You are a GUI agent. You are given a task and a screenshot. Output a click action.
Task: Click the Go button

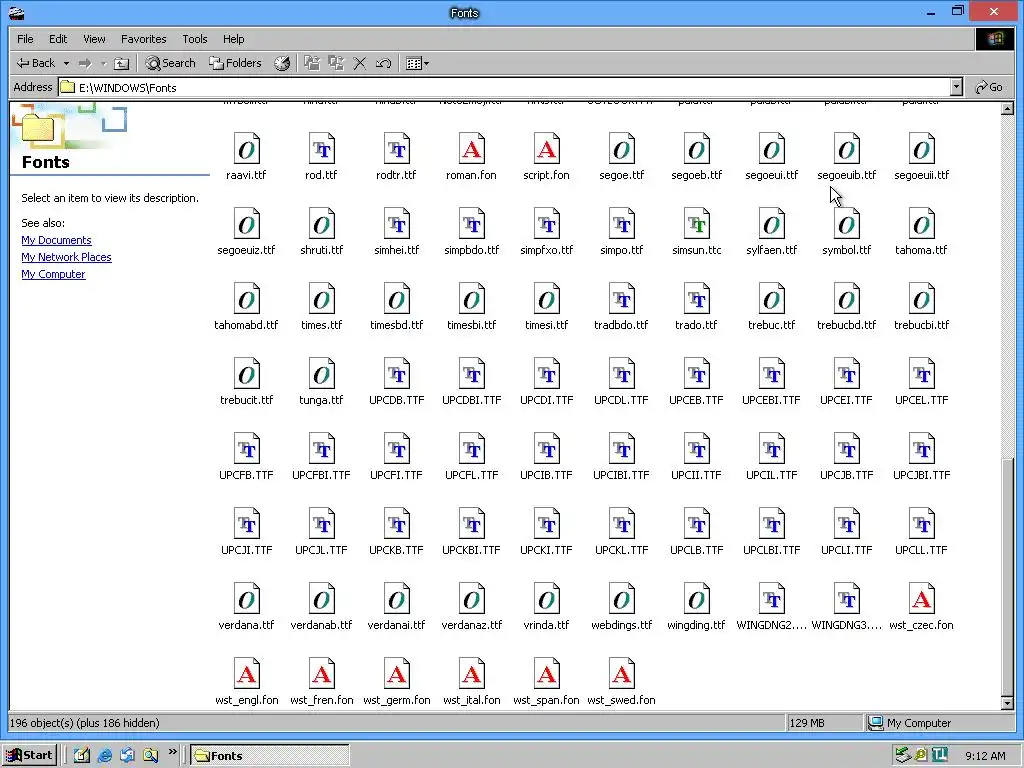[x=989, y=87]
